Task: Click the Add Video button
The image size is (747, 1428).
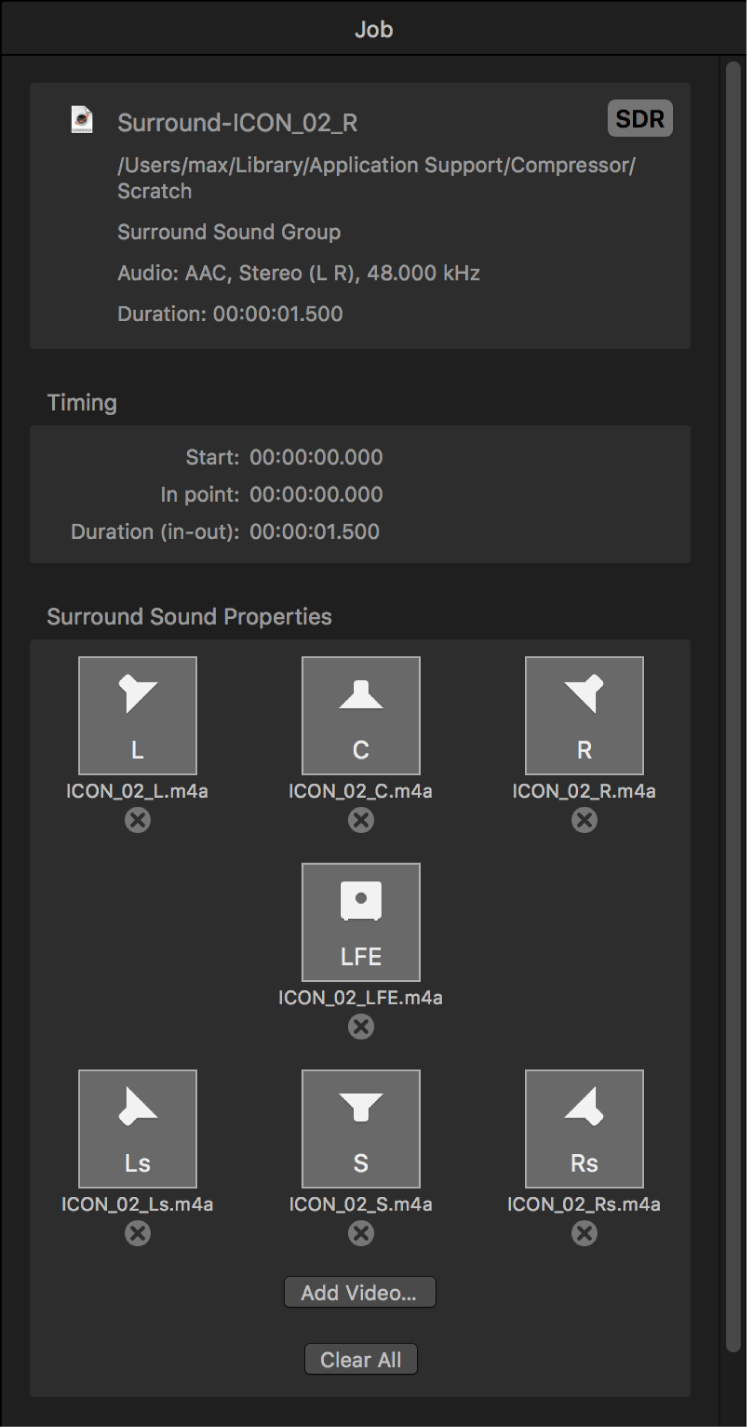Action: click(x=360, y=1291)
